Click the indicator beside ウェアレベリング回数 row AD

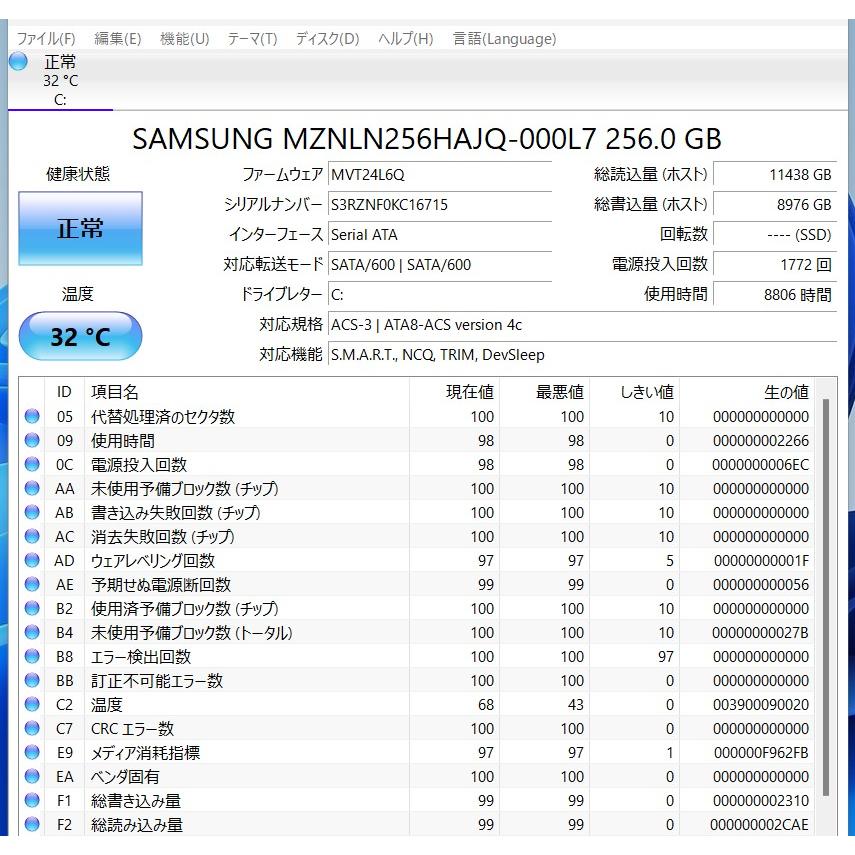pos(32,560)
